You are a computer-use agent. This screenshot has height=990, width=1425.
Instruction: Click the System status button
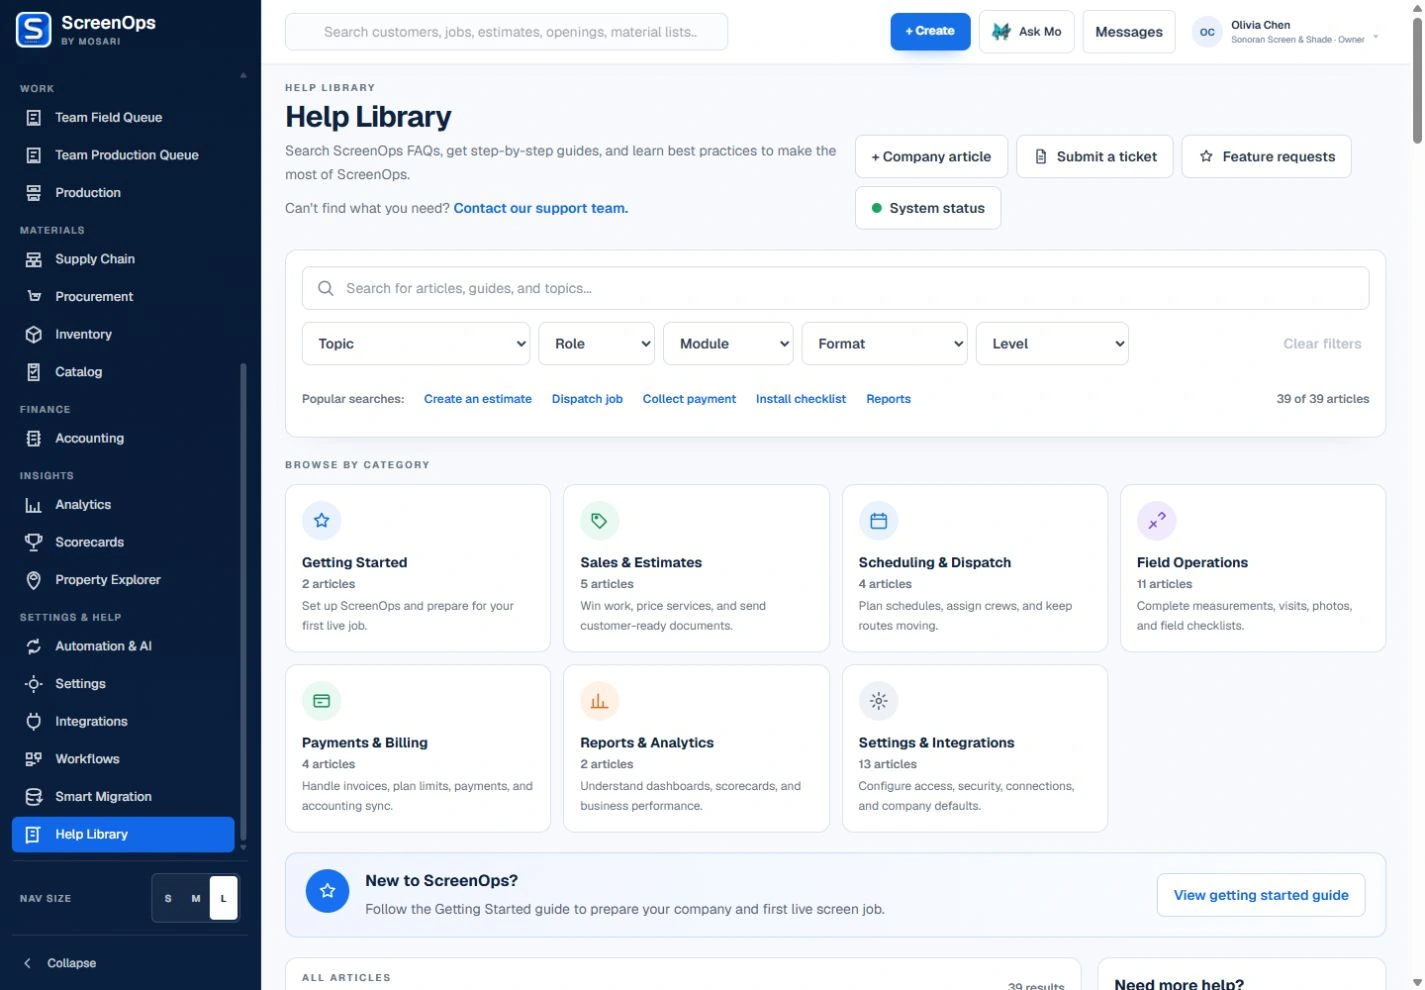(928, 208)
